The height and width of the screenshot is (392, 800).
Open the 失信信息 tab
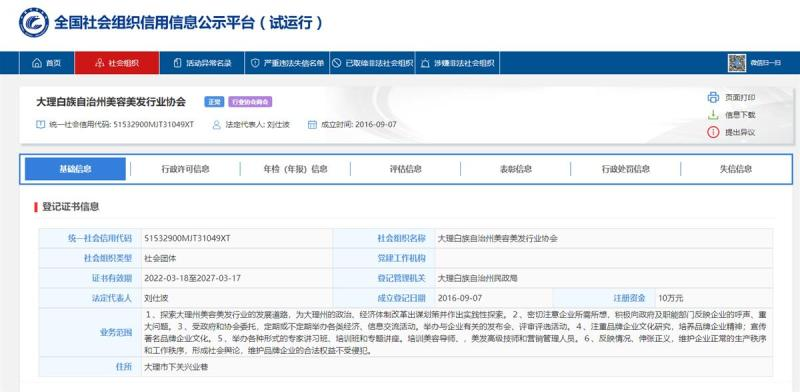(x=736, y=169)
